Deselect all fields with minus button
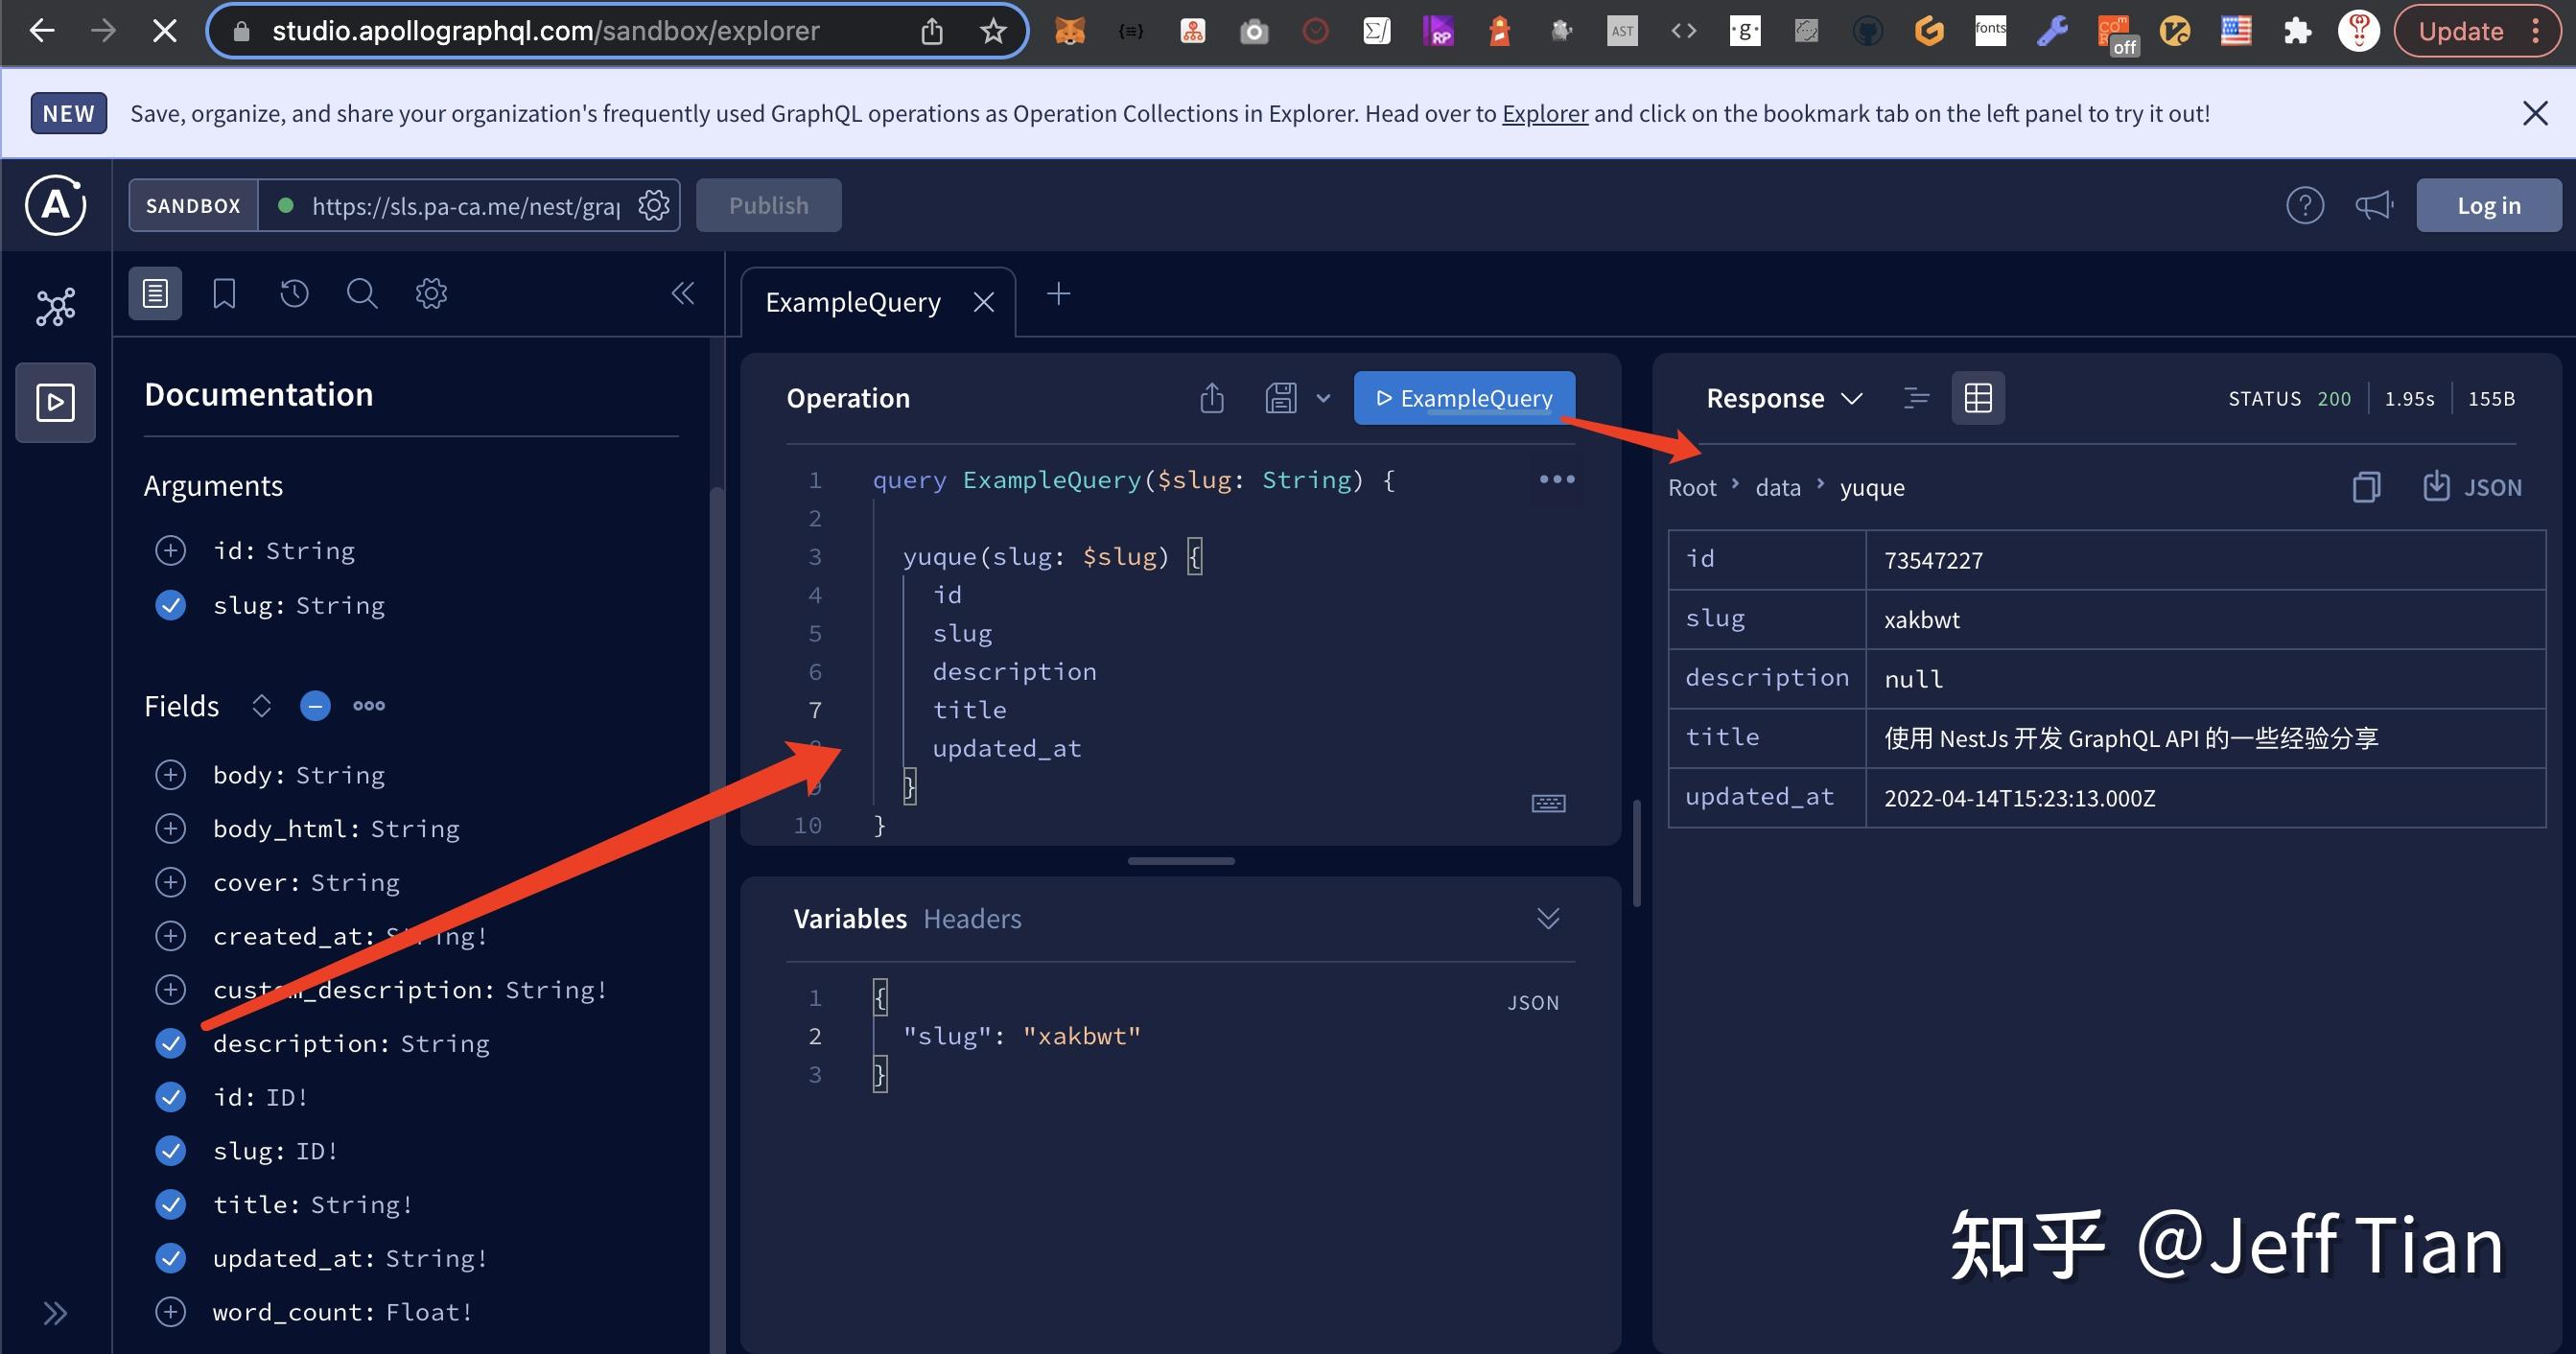The height and width of the screenshot is (1354, 2576). pos(315,706)
